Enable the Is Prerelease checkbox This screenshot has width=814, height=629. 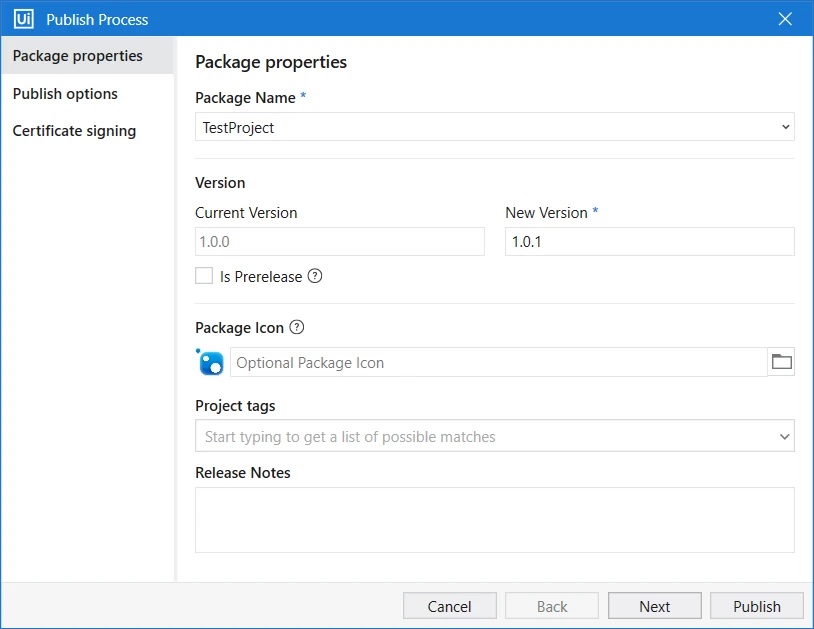coord(204,276)
